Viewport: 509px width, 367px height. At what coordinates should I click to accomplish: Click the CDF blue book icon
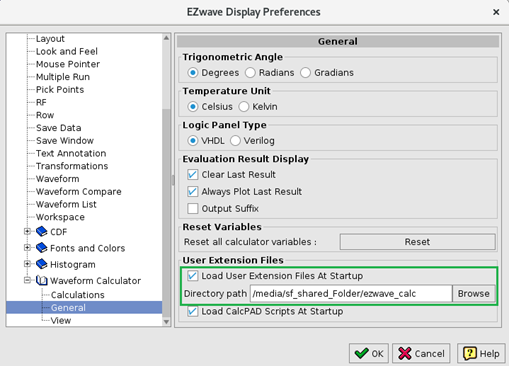[x=42, y=231]
